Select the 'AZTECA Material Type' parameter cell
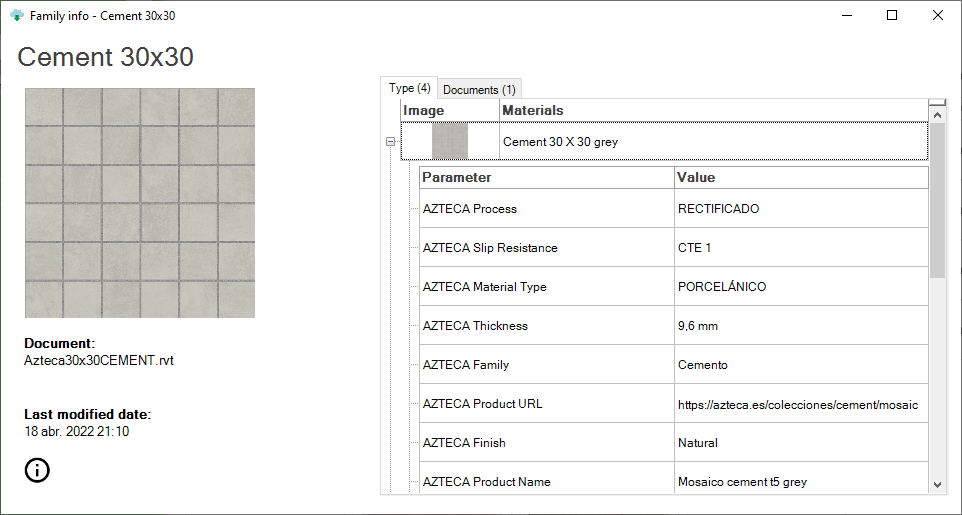The image size is (962, 515). pos(547,287)
